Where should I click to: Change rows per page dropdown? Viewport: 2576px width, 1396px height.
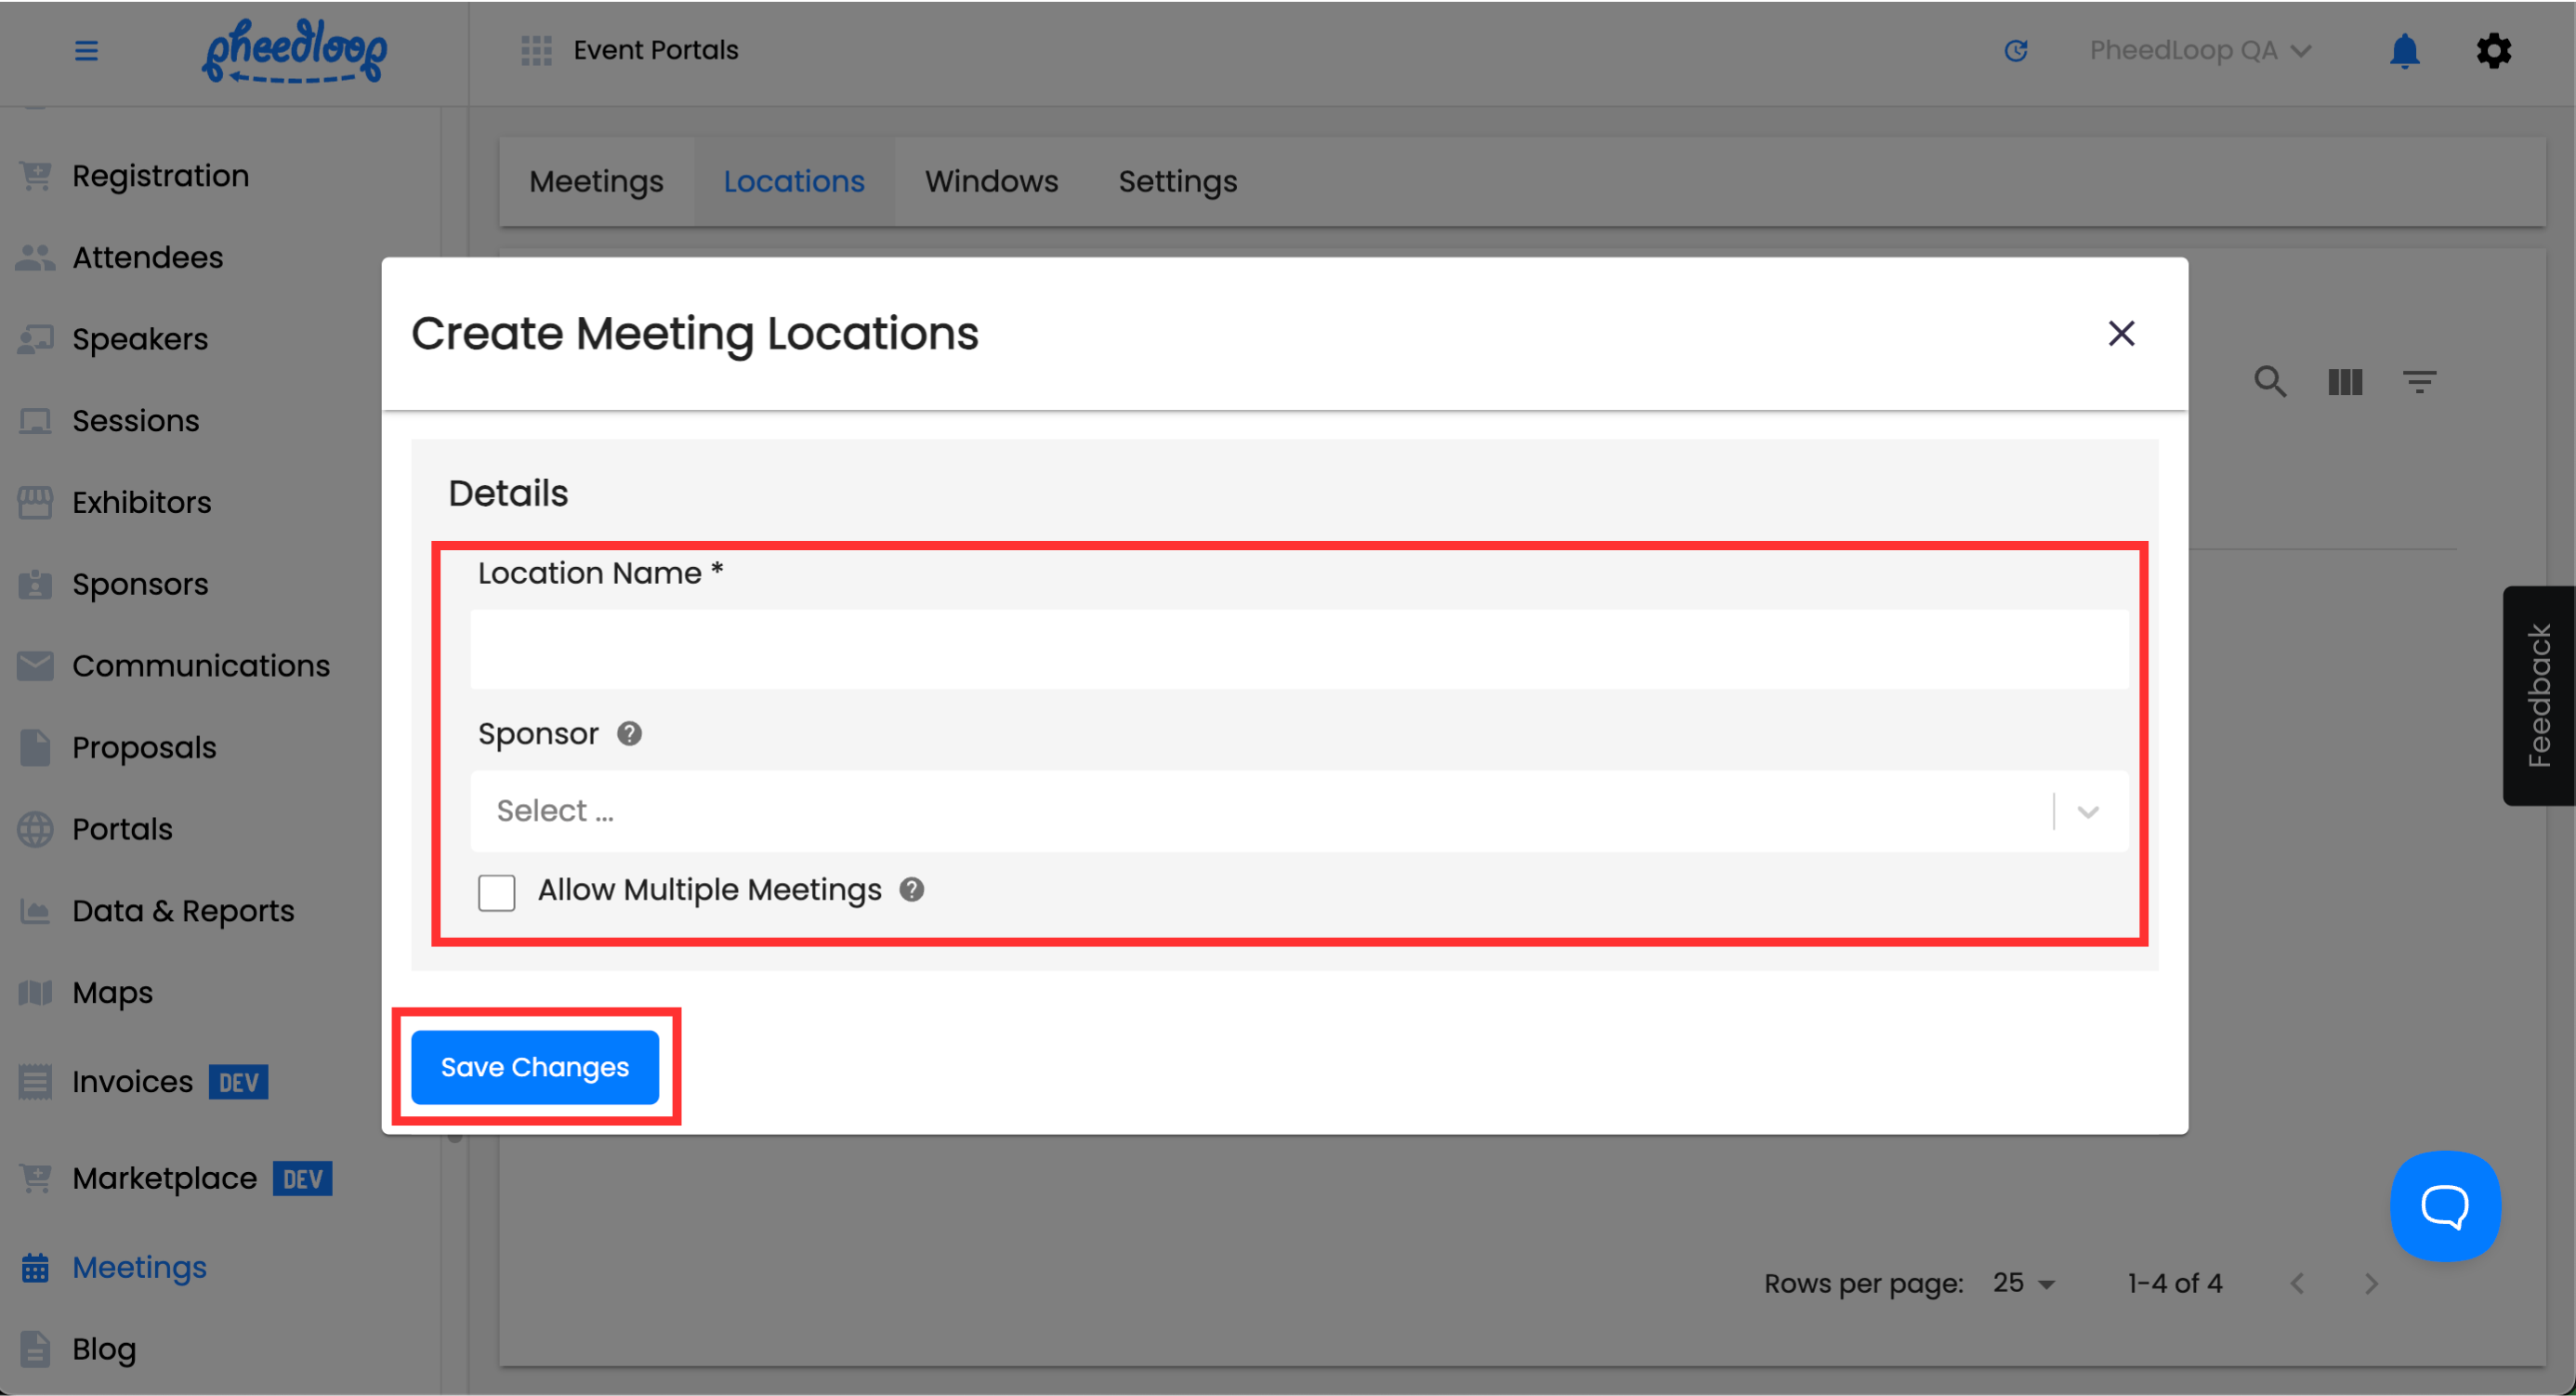[x=2023, y=1283]
